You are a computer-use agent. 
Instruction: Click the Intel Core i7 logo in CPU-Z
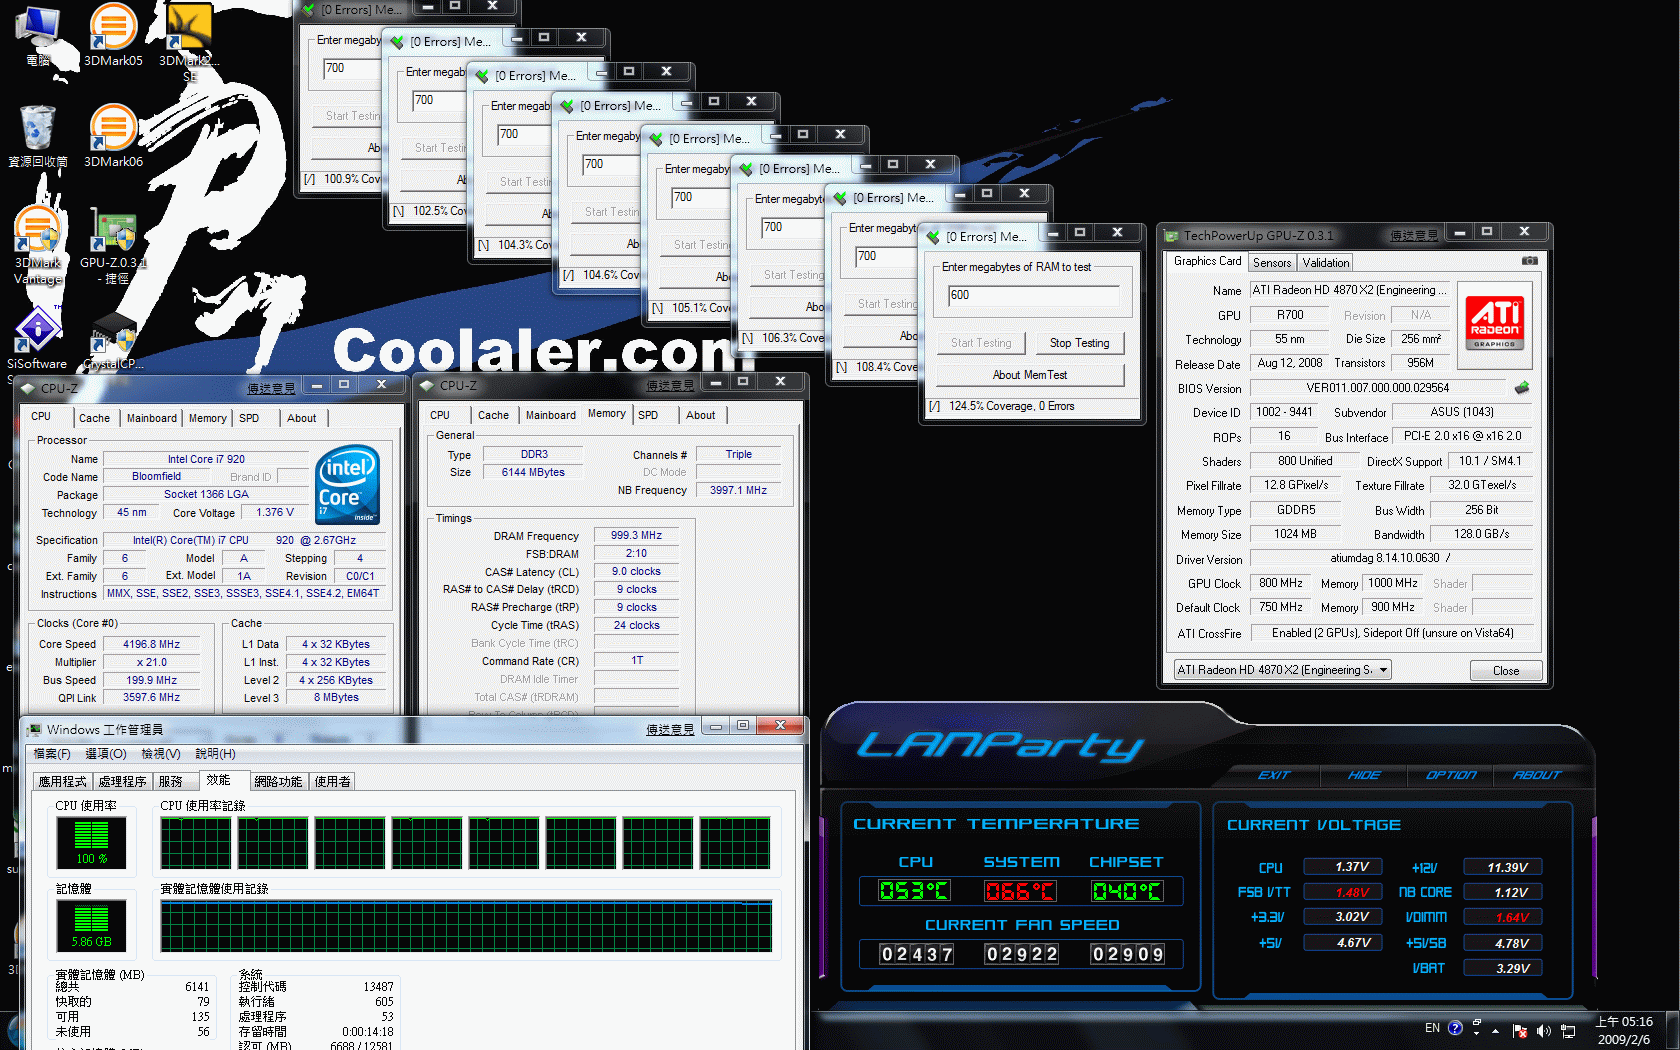347,485
